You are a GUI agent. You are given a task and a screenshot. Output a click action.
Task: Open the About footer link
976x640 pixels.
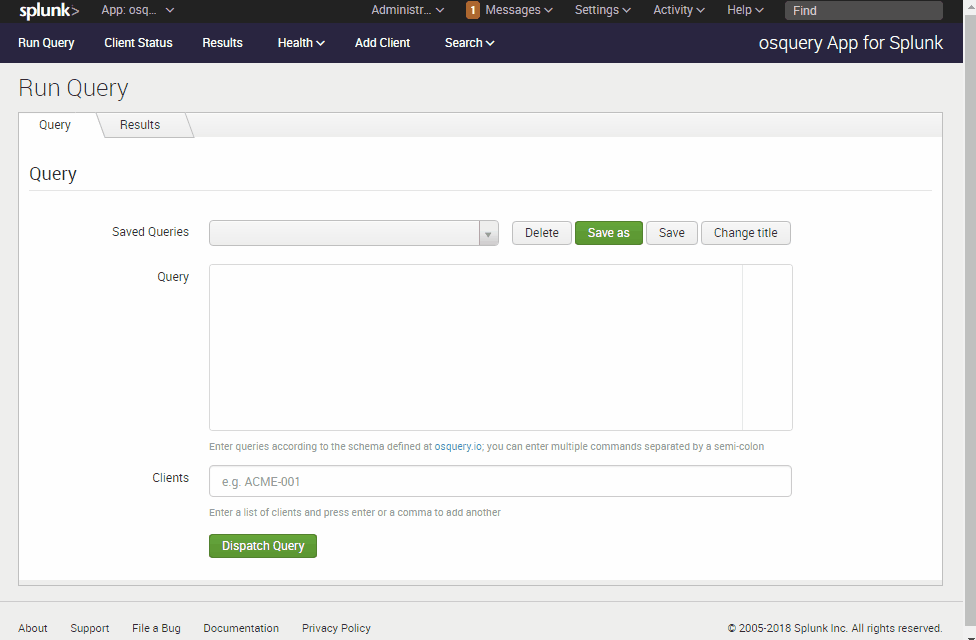coord(32,628)
